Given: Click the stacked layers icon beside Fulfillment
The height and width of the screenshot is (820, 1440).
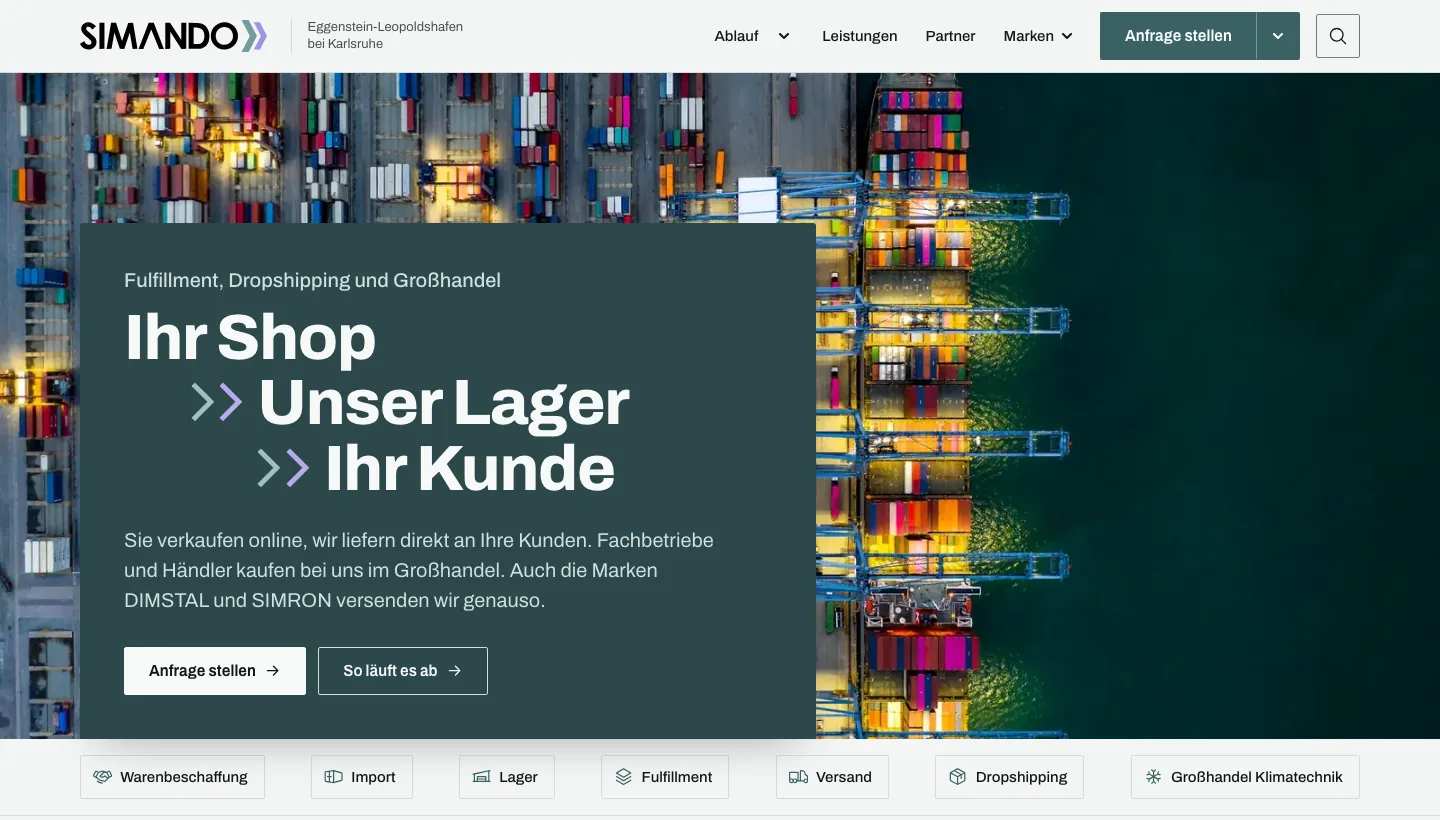Looking at the screenshot, I should (x=623, y=777).
